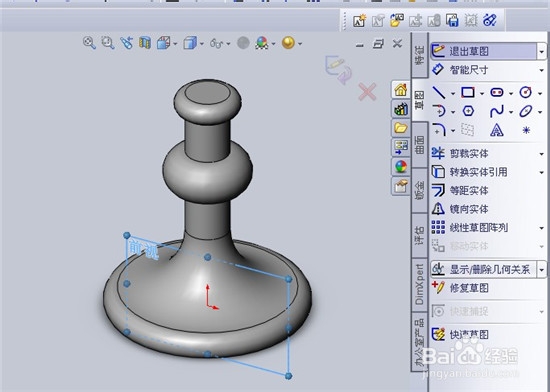Viewport: 550px width, 392px height.
Task: Open the View Palette pane tab
Action: pyautogui.click(x=401, y=147)
